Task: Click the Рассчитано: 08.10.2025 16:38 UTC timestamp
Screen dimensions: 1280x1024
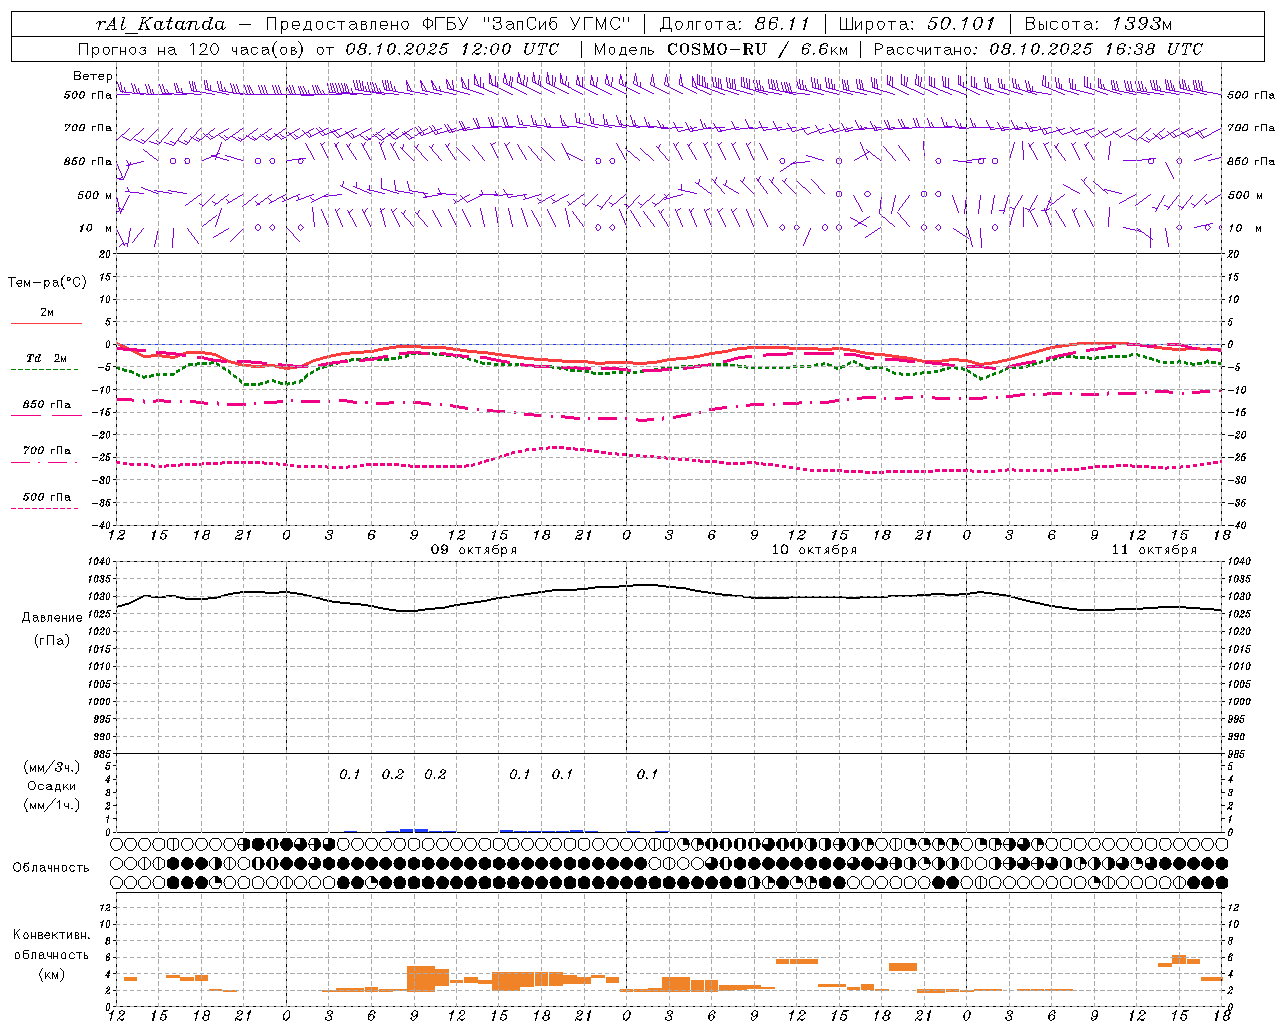Action: (1038, 49)
